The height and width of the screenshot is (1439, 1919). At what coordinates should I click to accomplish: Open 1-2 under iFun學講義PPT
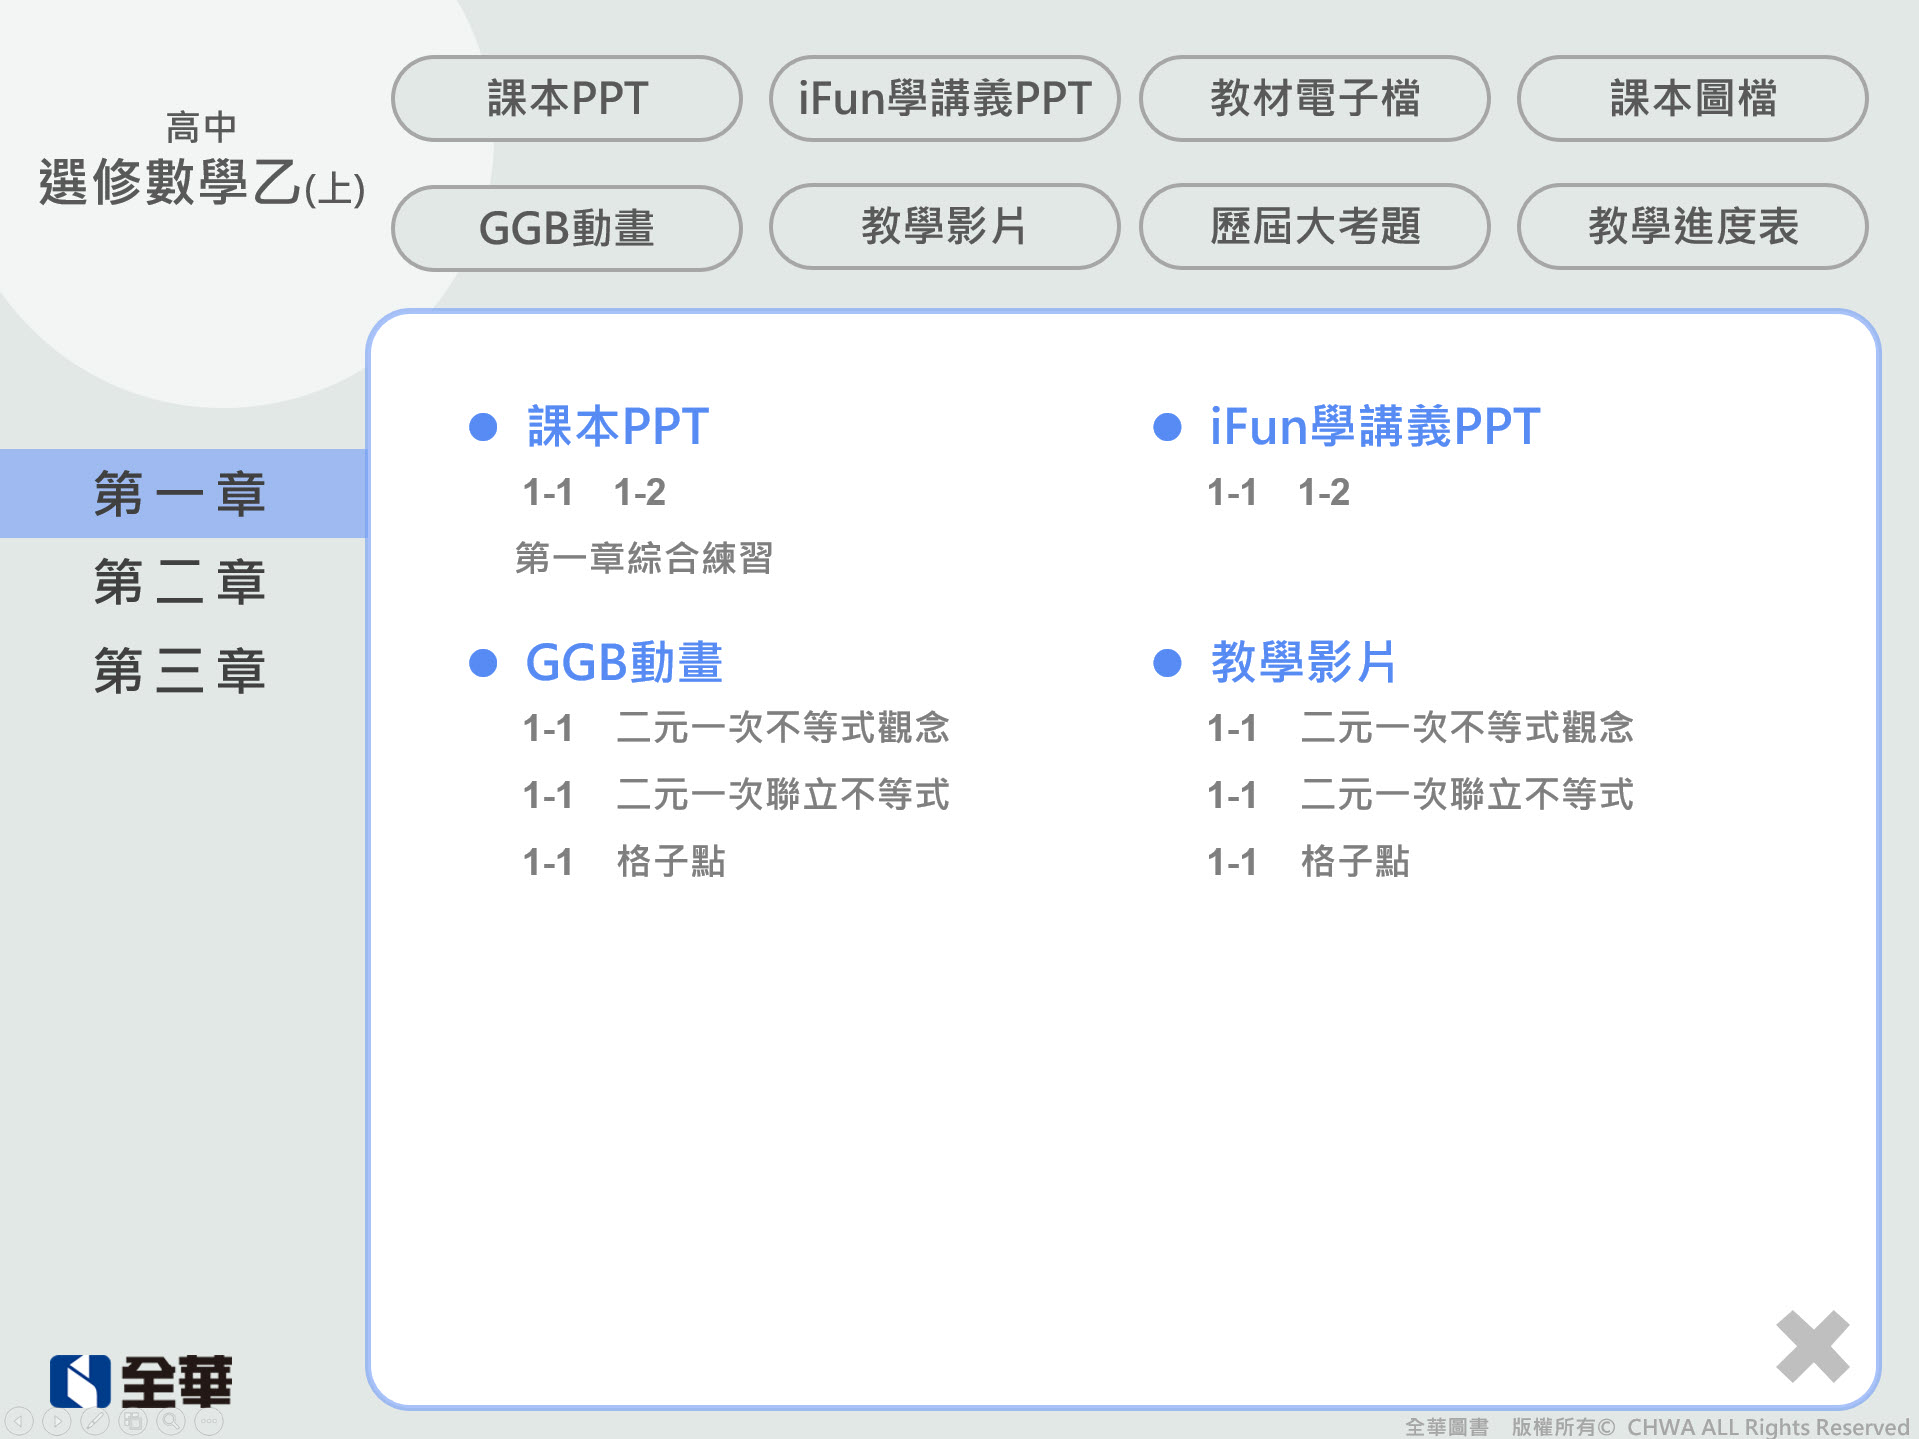click(1323, 492)
